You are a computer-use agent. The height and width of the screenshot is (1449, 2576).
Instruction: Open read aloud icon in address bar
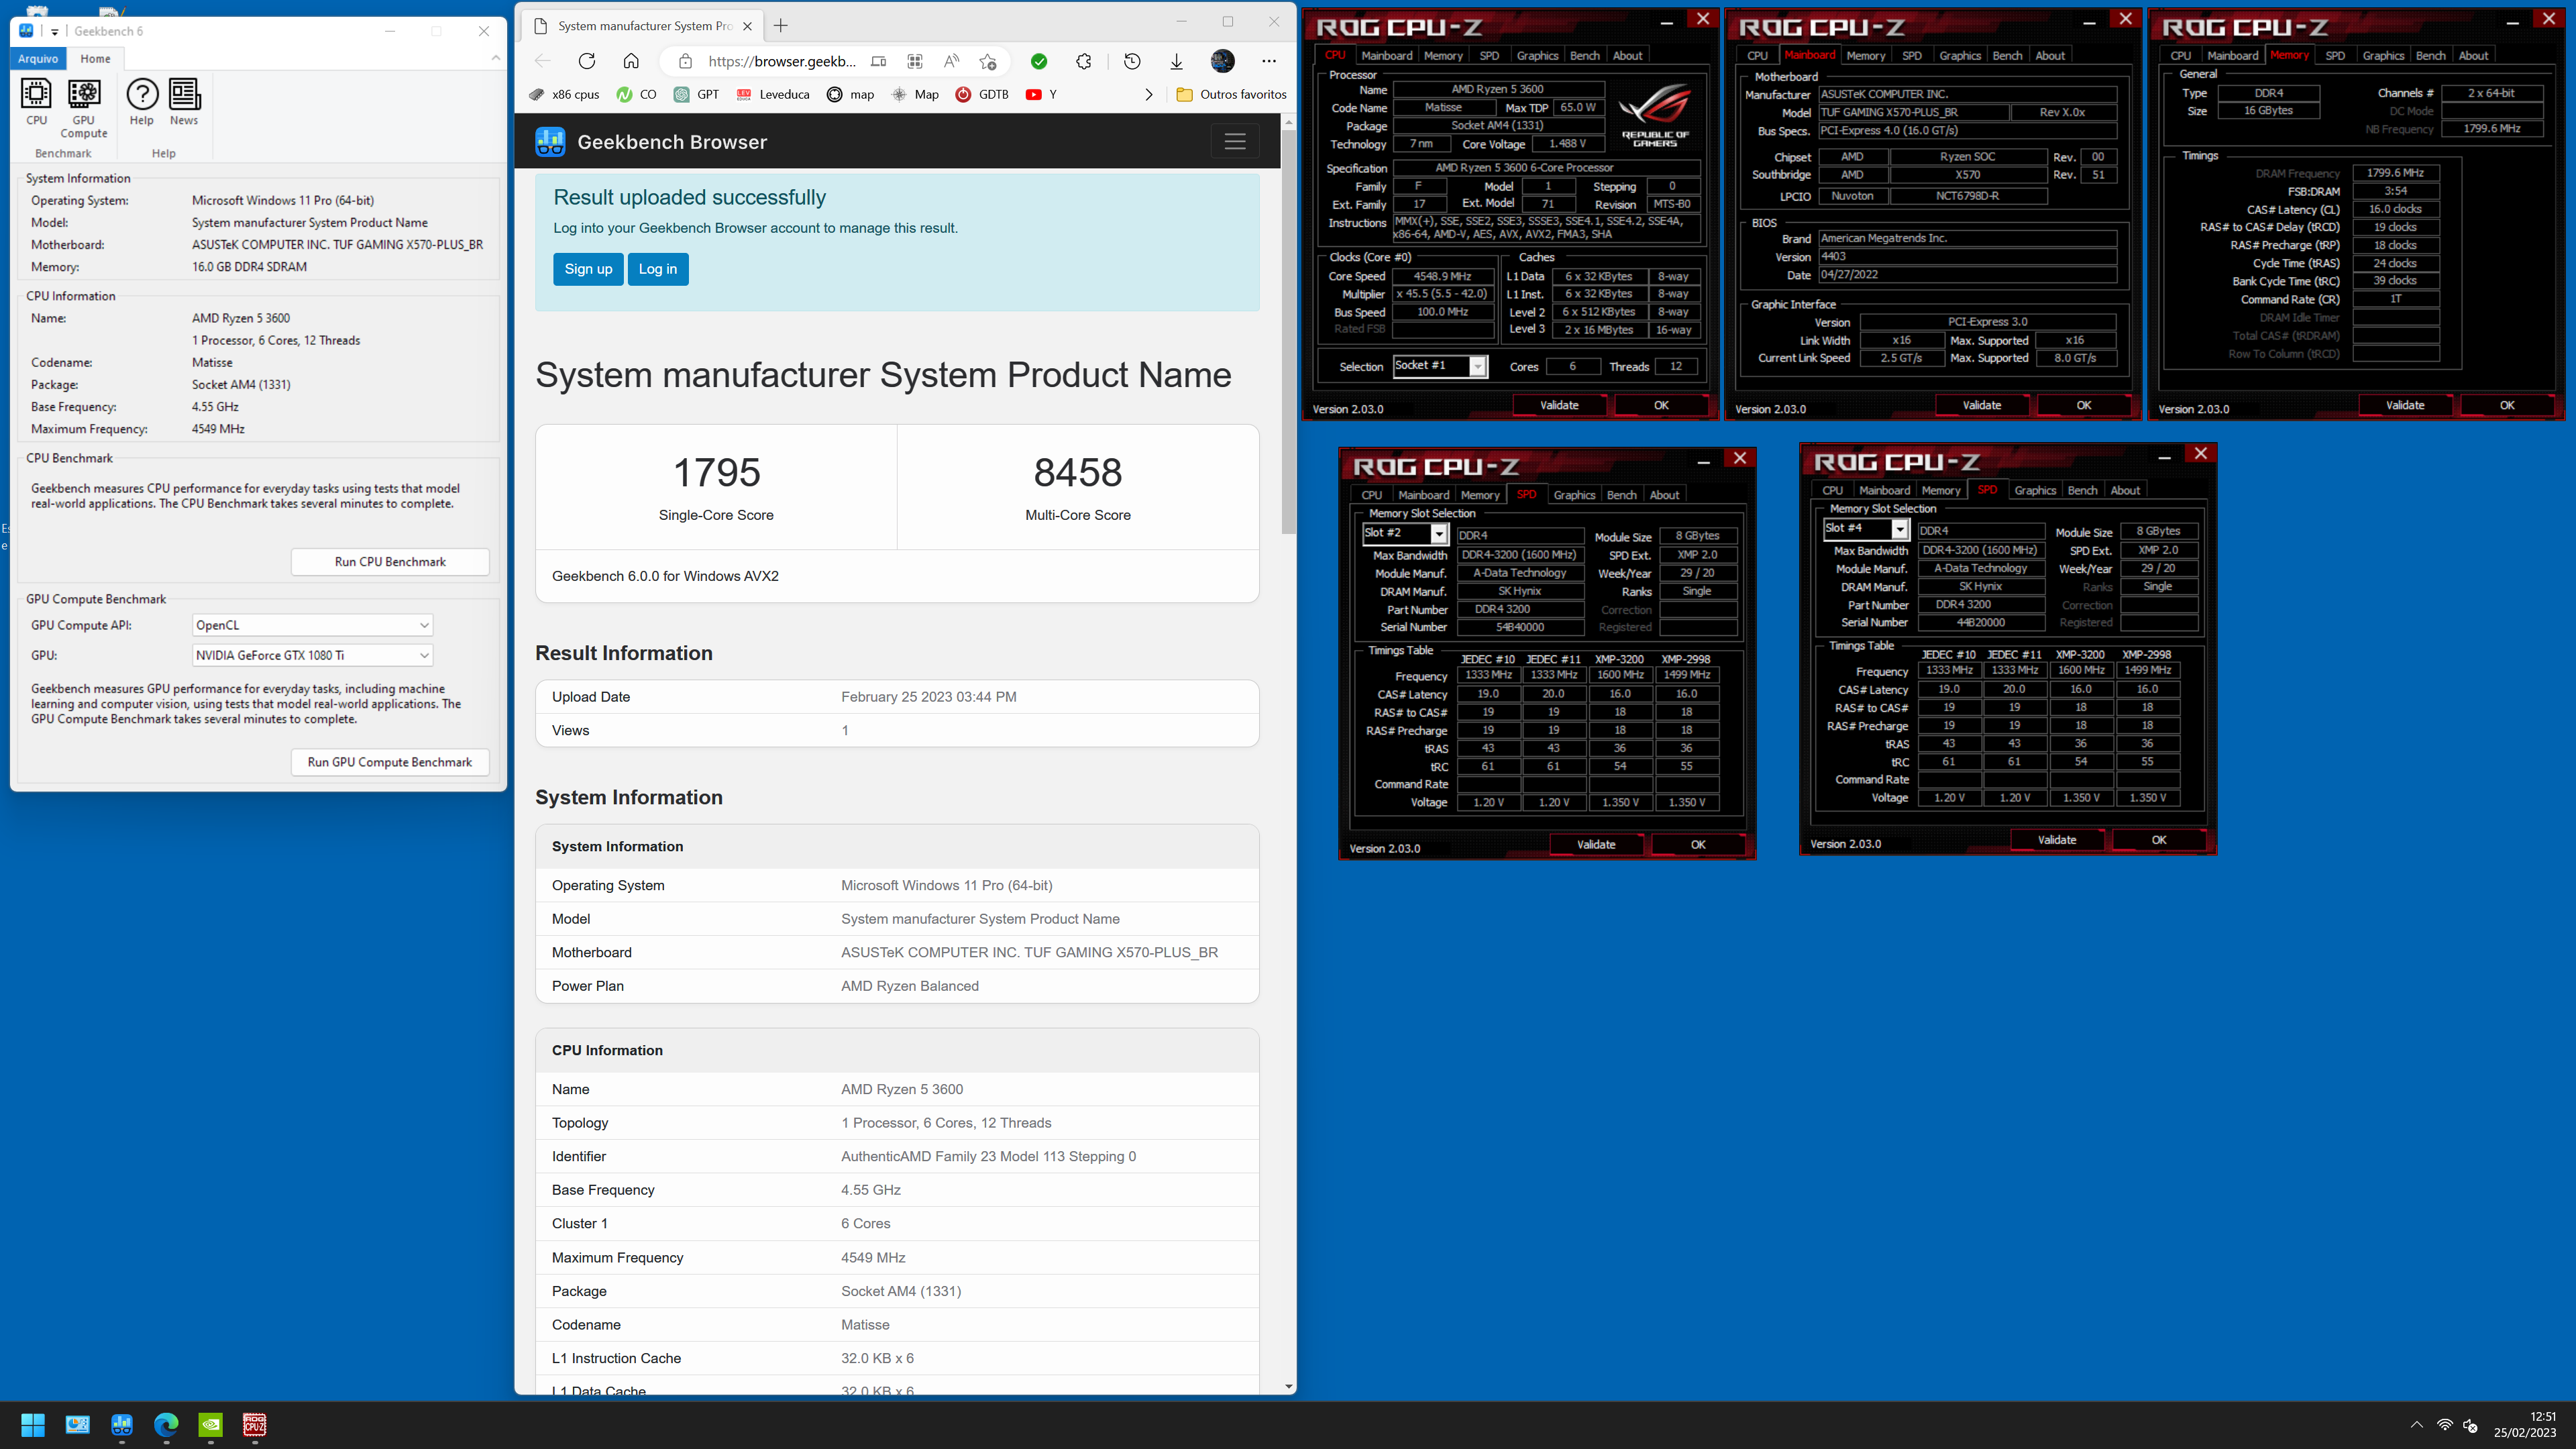point(951,62)
